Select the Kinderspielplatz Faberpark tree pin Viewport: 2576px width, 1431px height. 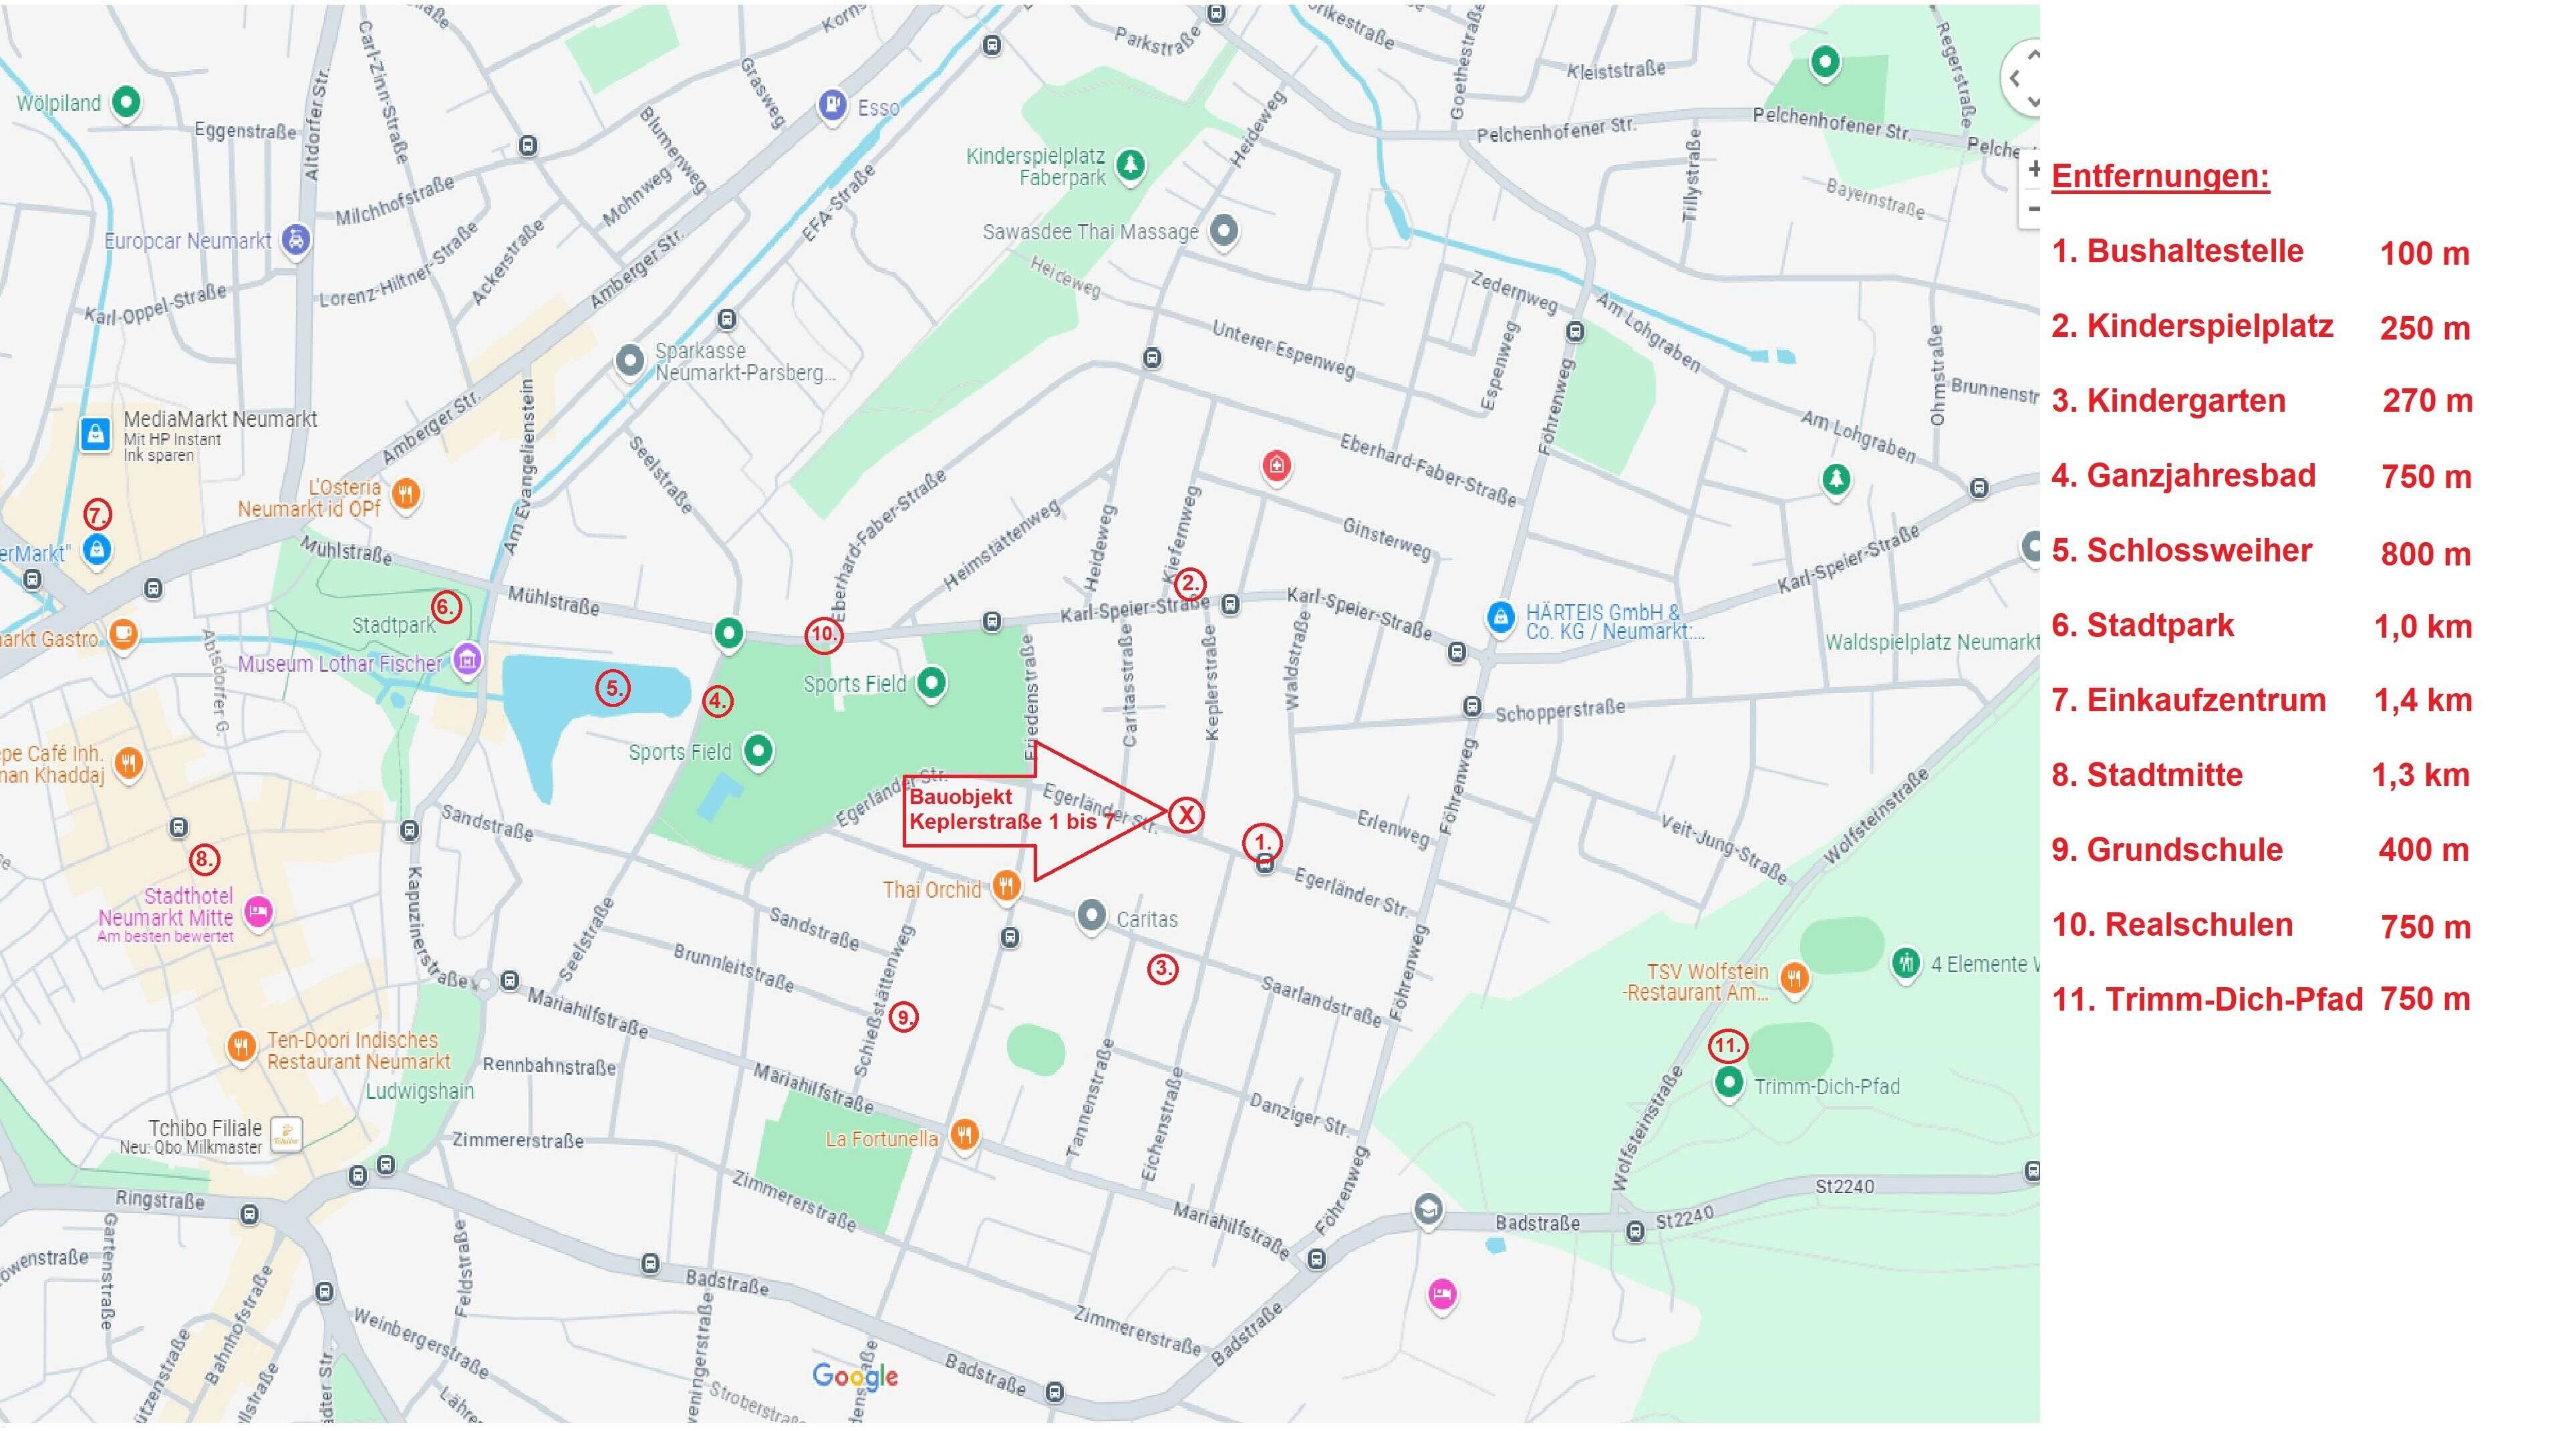(x=1130, y=164)
